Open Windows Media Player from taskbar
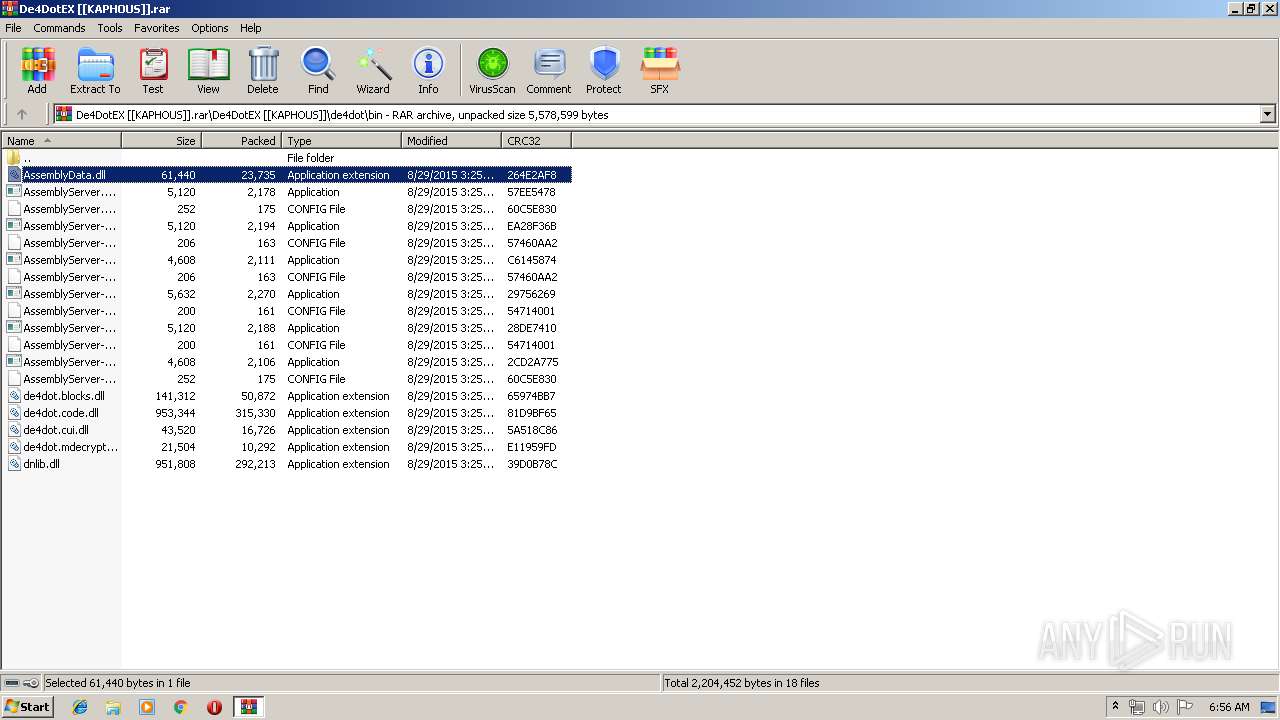Image resolution: width=1280 pixels, height=720 pixels. coord(147,707)
